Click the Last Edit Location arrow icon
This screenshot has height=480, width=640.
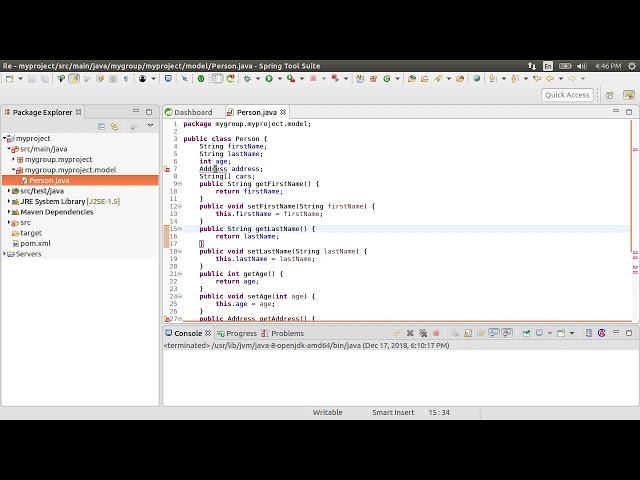point(537,78)
